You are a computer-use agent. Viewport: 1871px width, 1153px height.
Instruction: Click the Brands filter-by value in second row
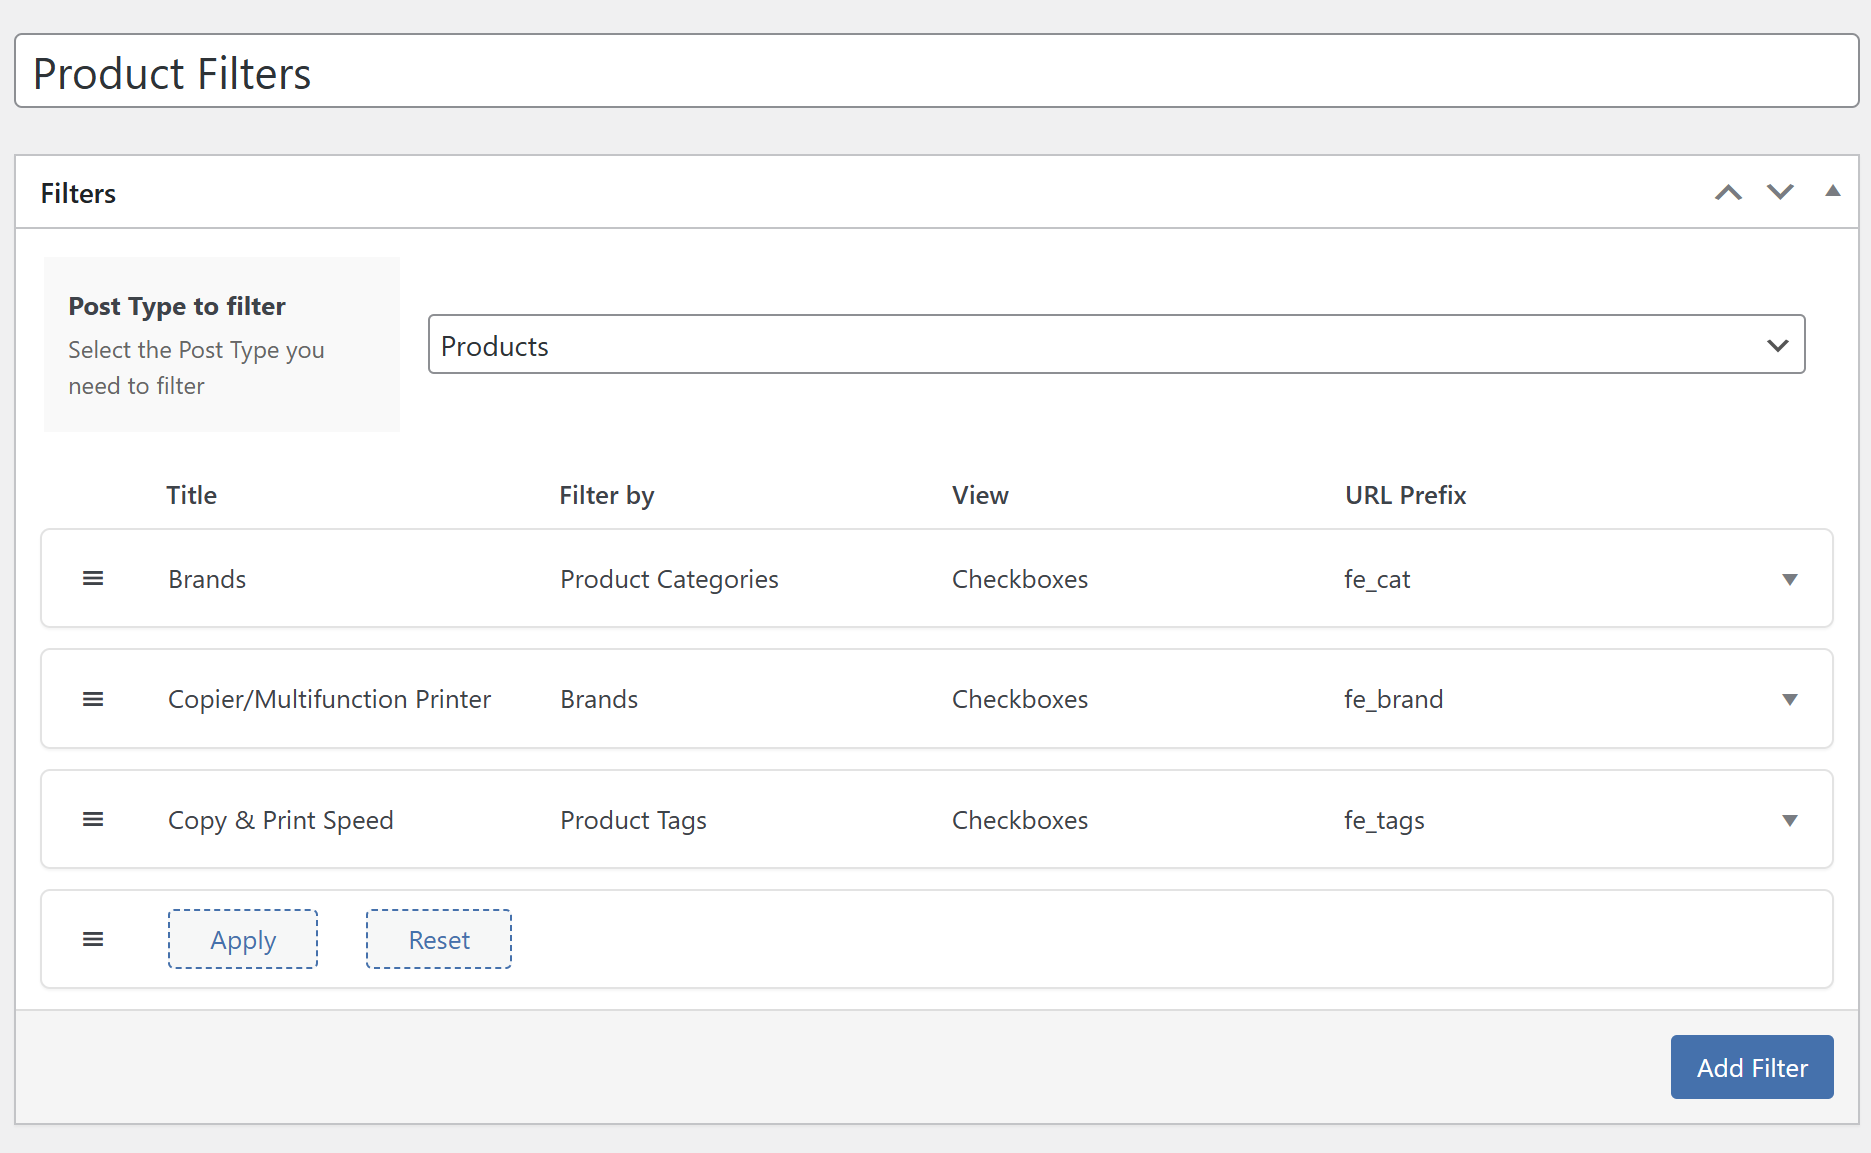(599, 699)
